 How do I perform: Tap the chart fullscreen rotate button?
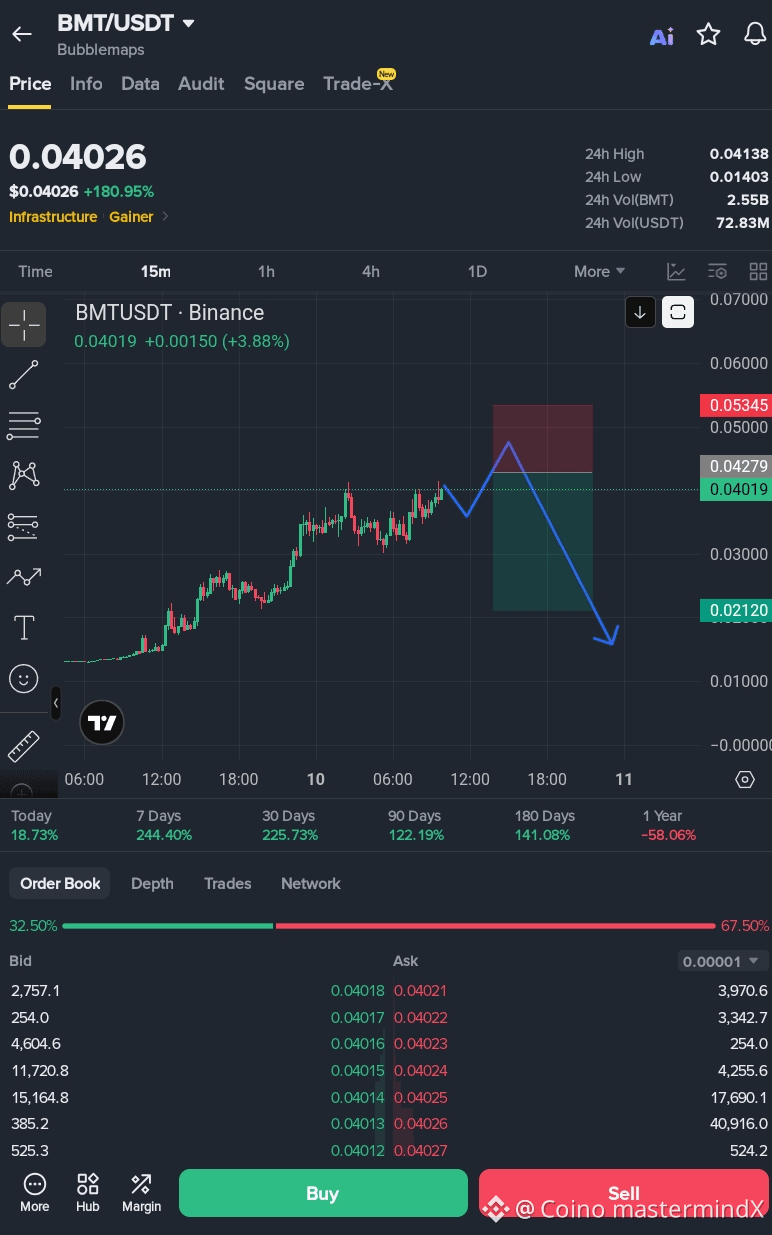pos(678,312)
